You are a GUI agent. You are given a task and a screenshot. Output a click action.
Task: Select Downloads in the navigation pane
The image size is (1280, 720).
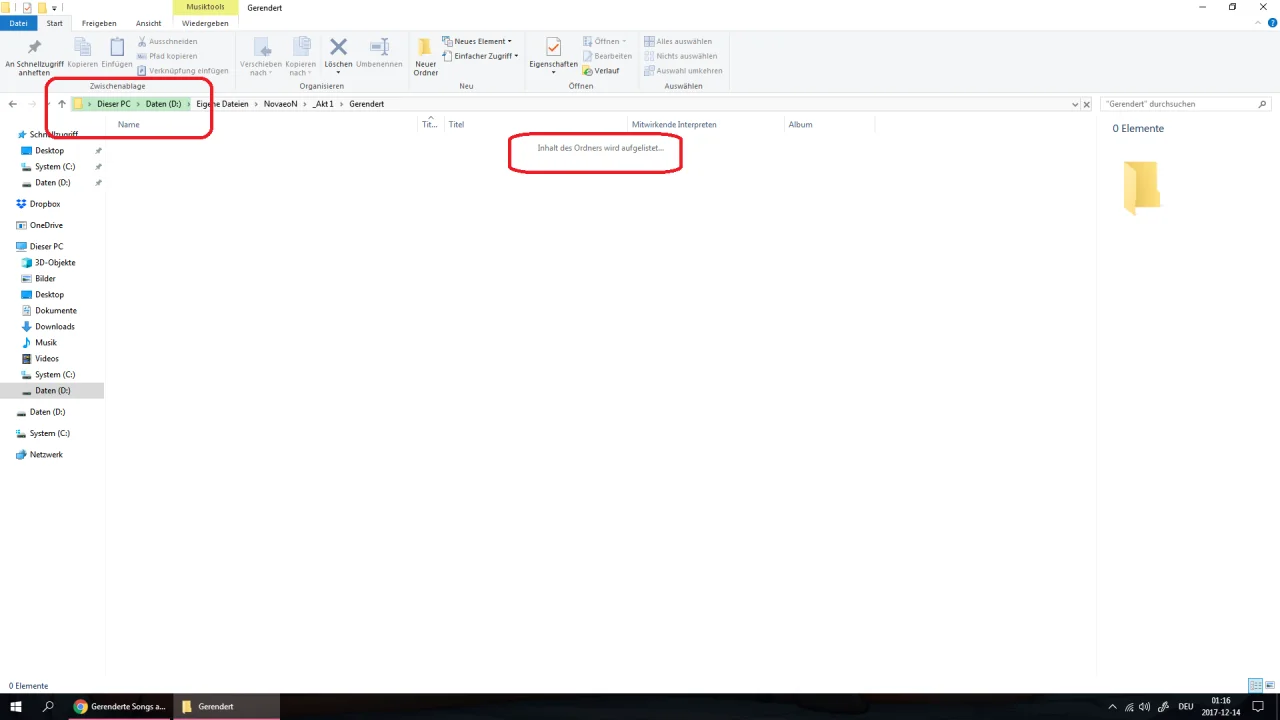pyautogui.click(x=54, y=326)
